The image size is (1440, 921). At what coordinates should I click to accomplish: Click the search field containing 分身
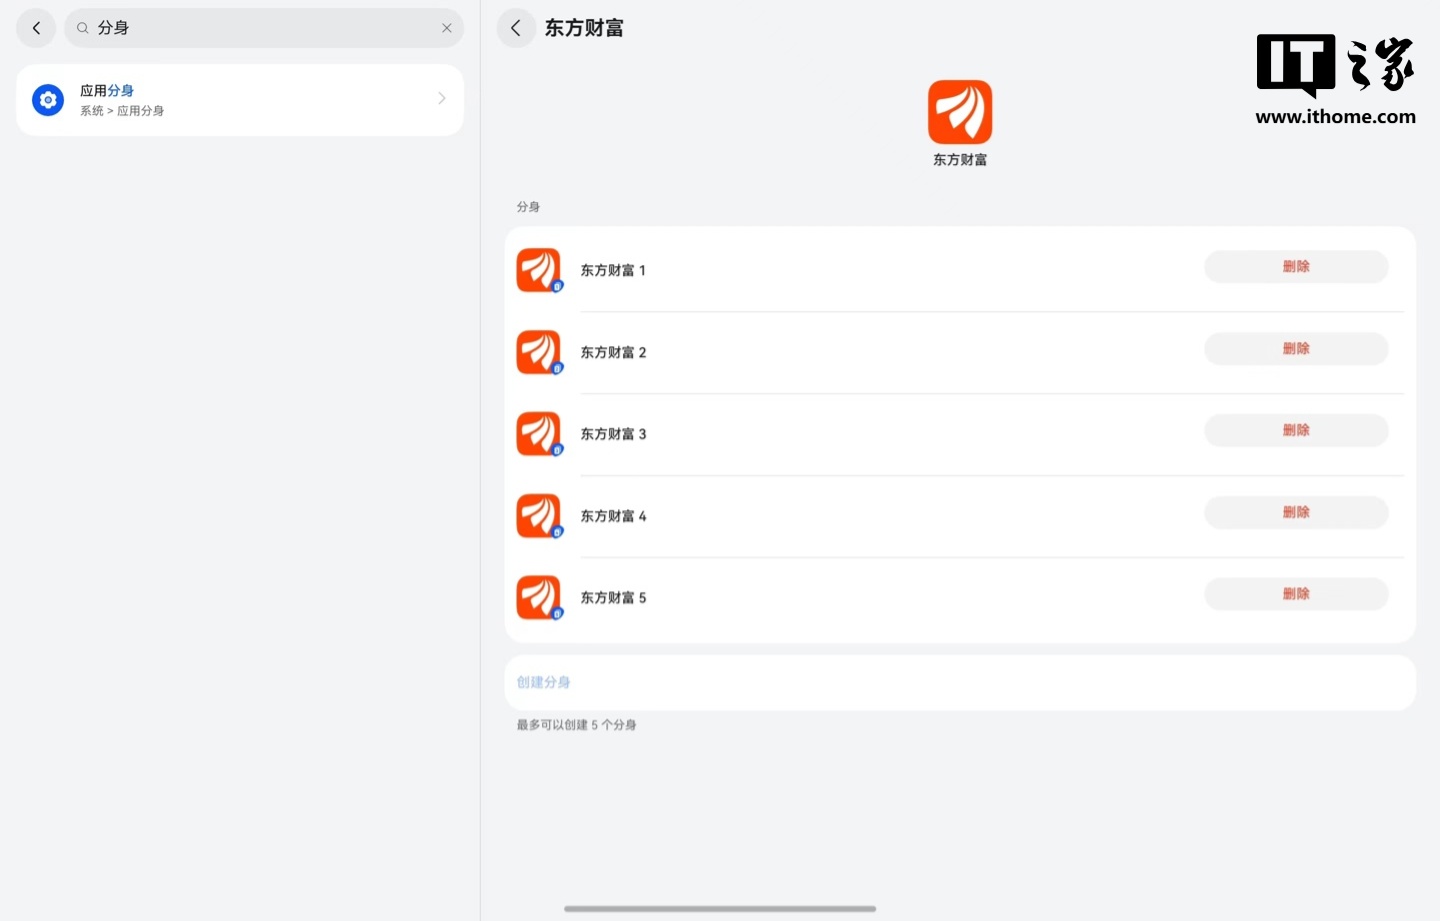click(260, 28)
